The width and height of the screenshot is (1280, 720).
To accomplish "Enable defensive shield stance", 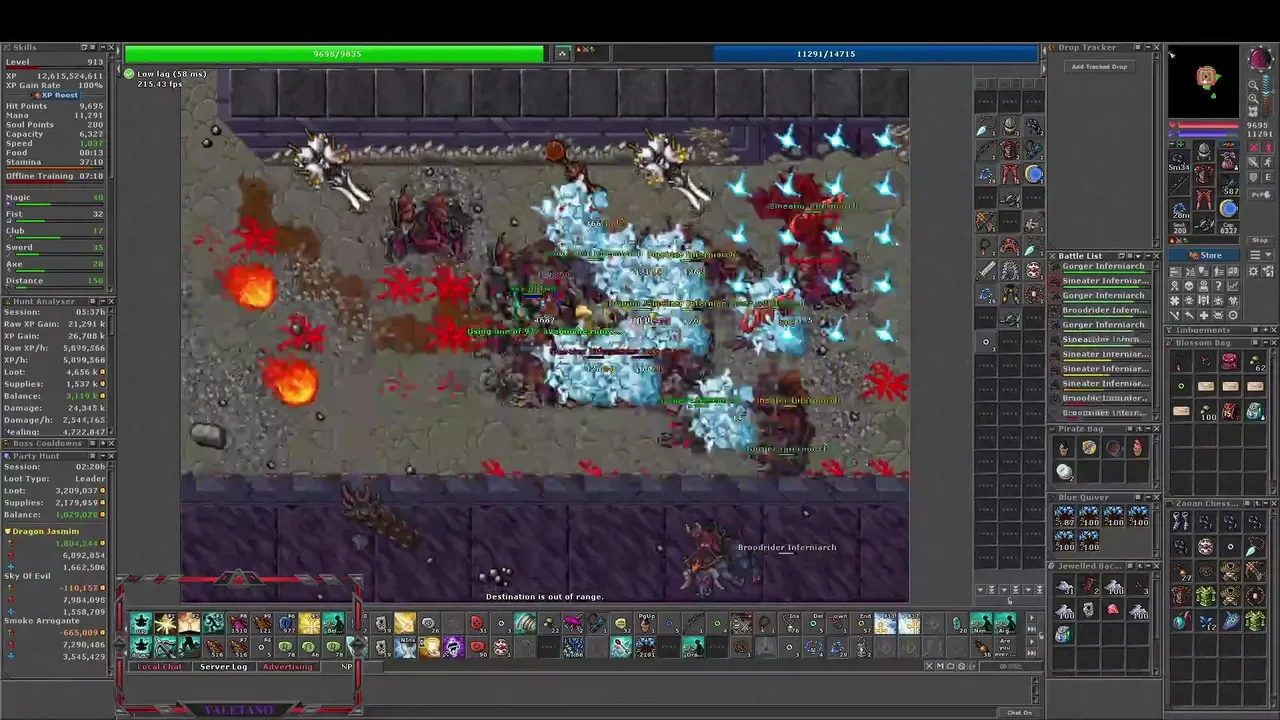I will pos(1253,177).
